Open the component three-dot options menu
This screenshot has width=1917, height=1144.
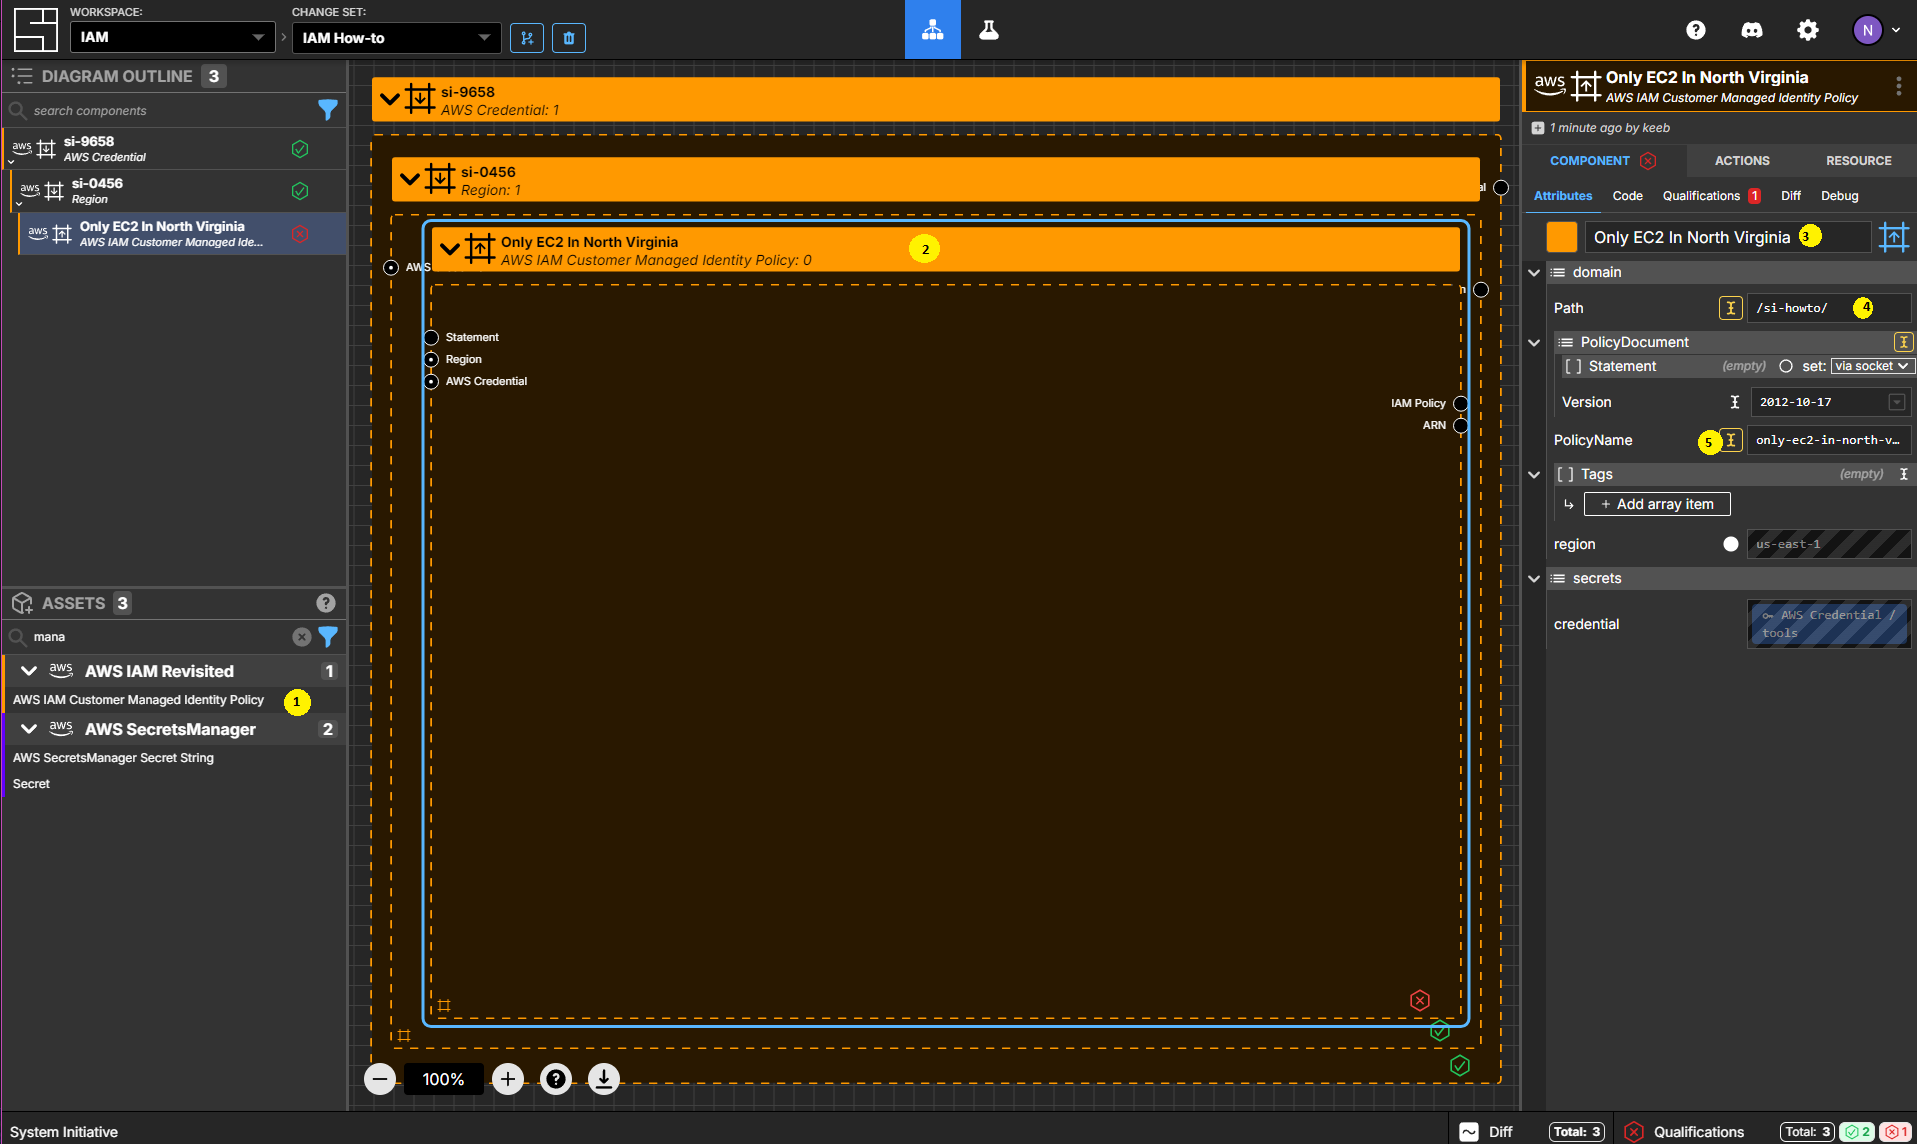[x=1899, y=86]
